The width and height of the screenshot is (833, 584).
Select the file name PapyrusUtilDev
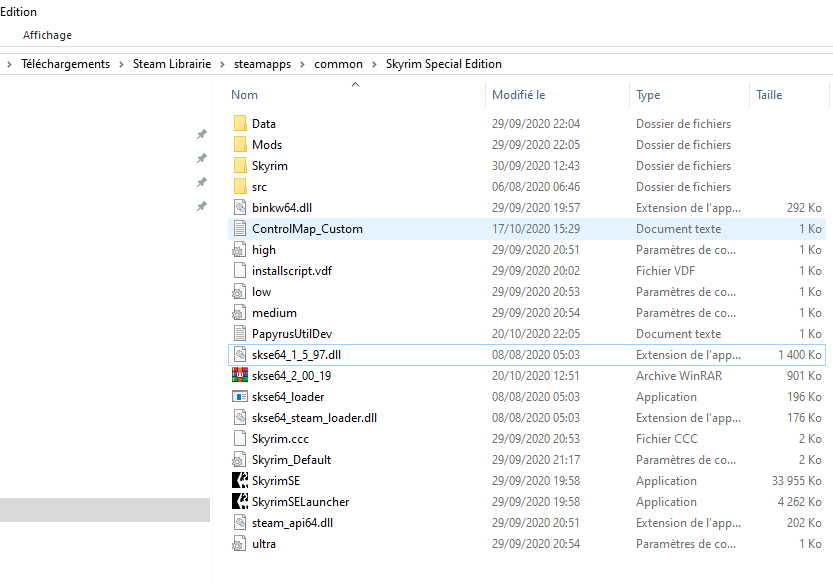tap(292, 334)
